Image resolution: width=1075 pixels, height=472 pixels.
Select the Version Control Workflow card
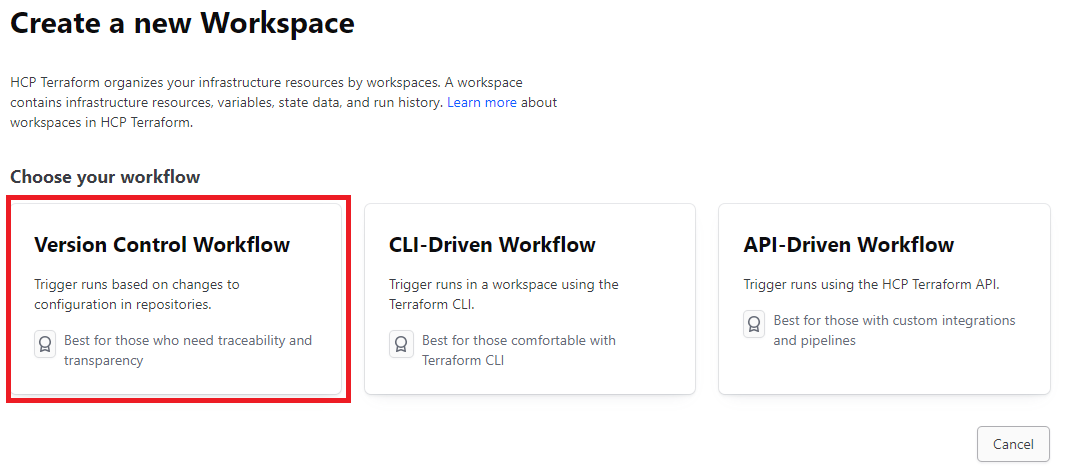tap(176, 299)
